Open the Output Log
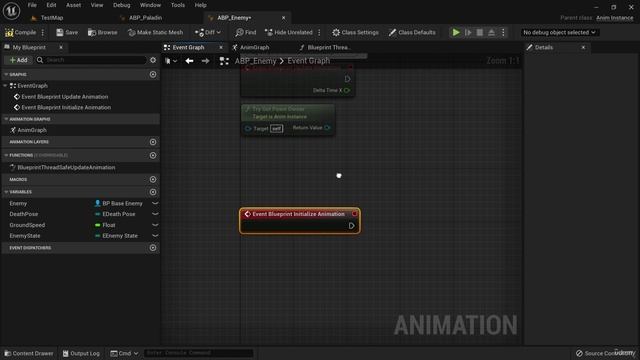This screenshot has height=360, width=640. 81,353
